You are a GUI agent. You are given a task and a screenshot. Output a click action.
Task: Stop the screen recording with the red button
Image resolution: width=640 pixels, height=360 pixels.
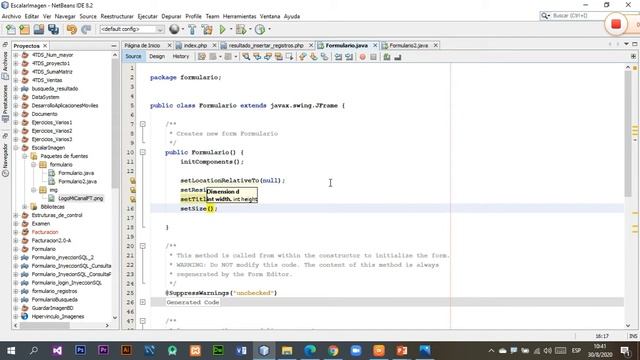616,24
